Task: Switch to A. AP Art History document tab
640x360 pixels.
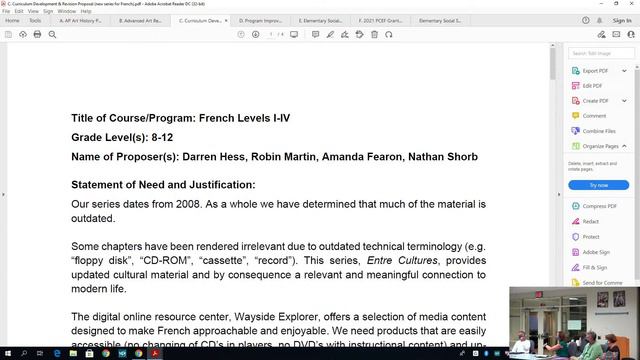Action: [80, 20]
